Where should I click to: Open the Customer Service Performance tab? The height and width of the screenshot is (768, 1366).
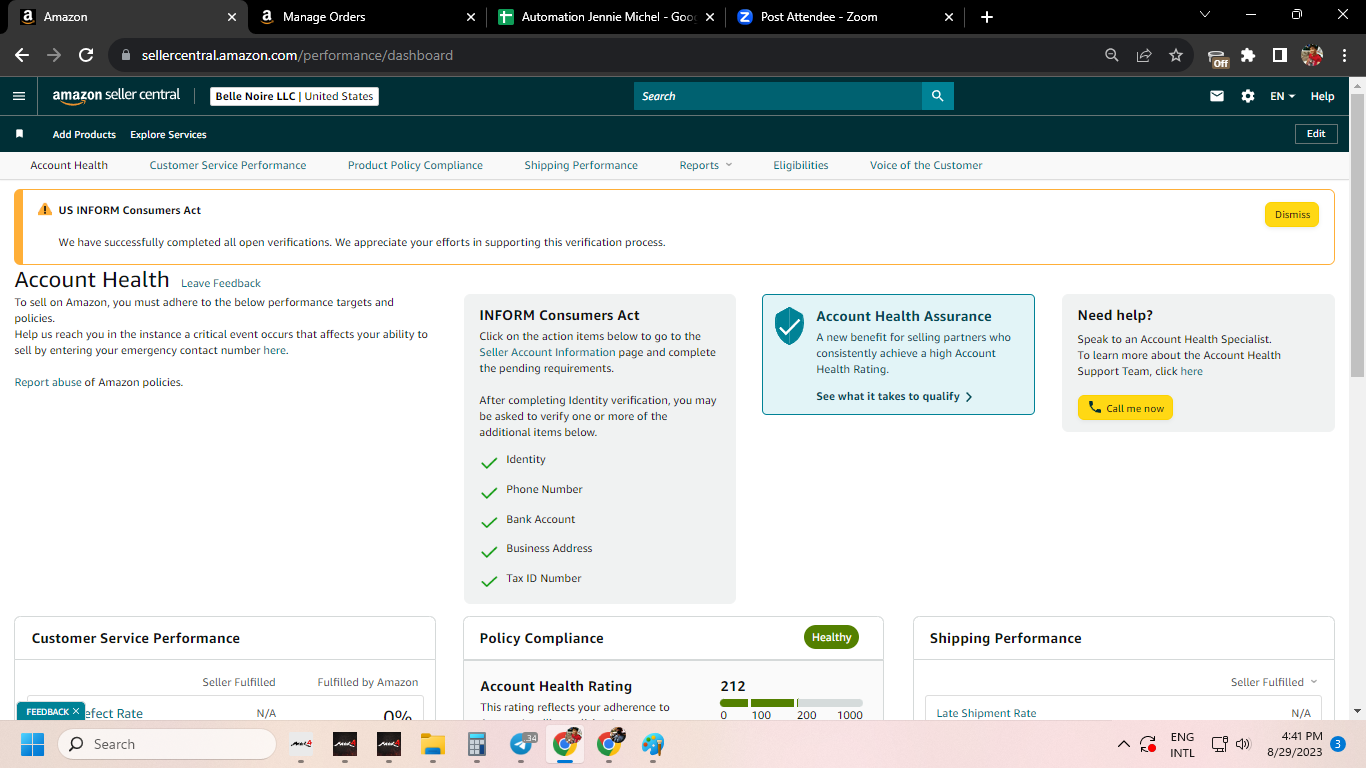tap(228, 165)
